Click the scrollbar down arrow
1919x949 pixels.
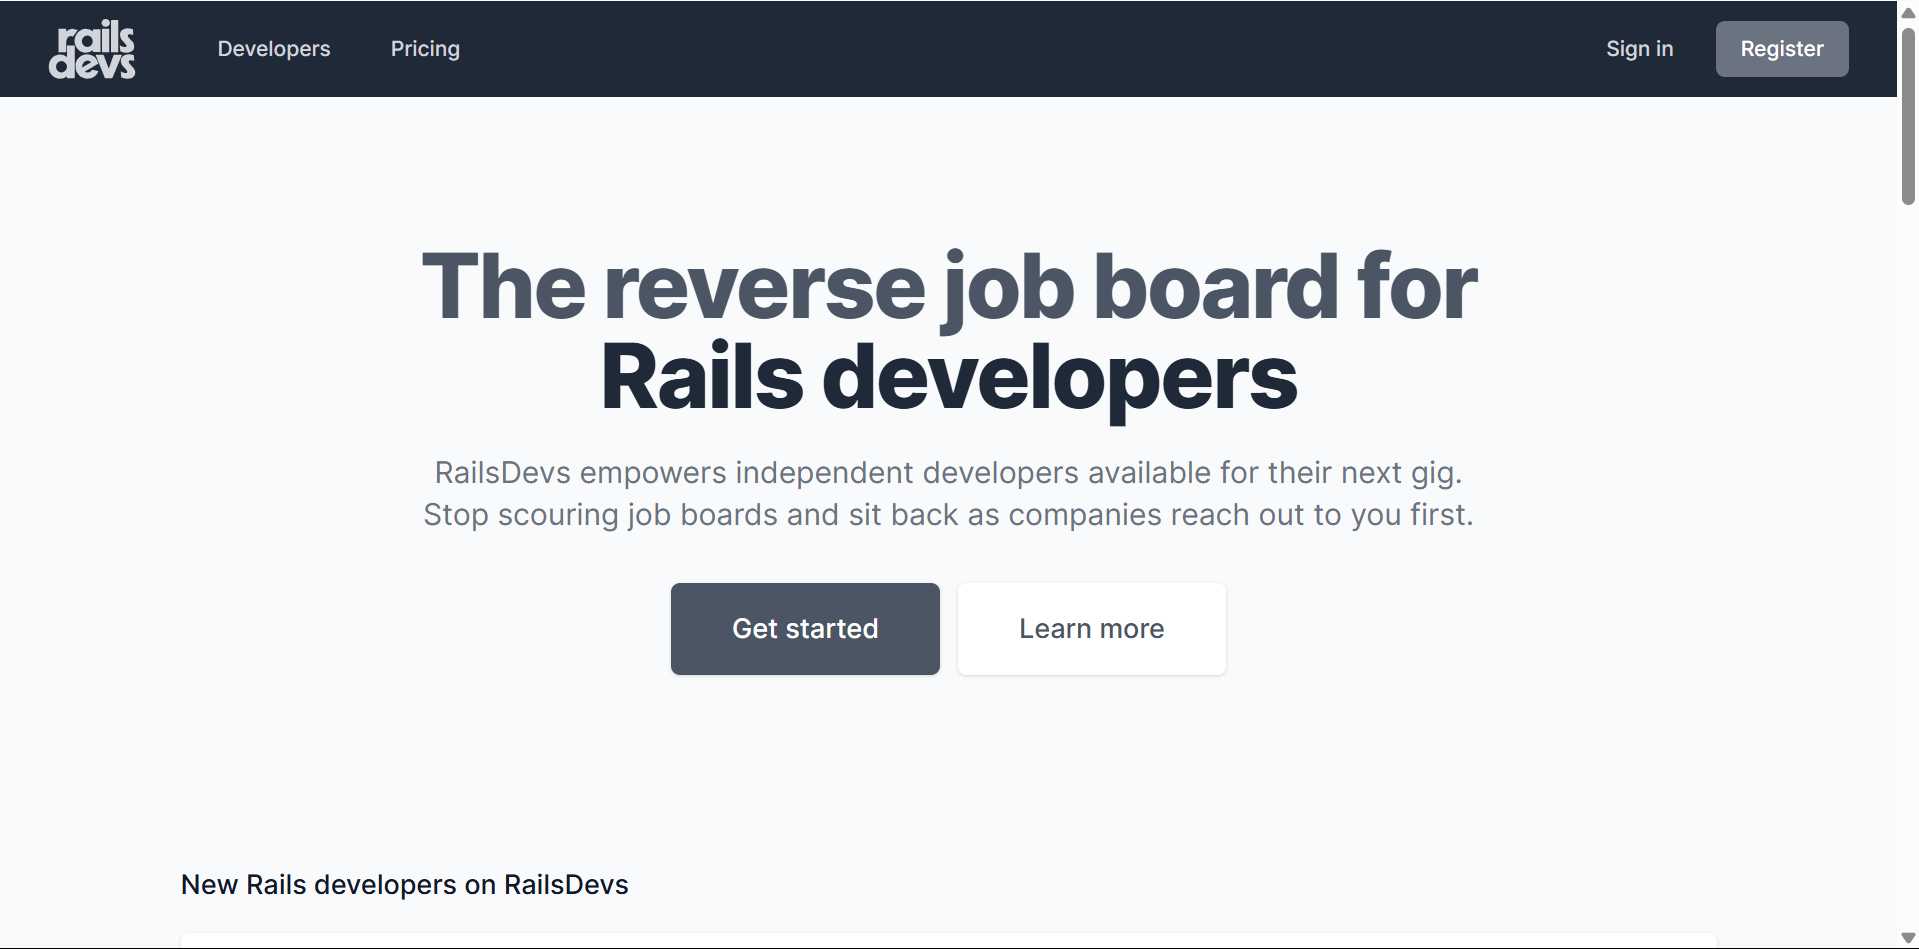(1908, 938)
